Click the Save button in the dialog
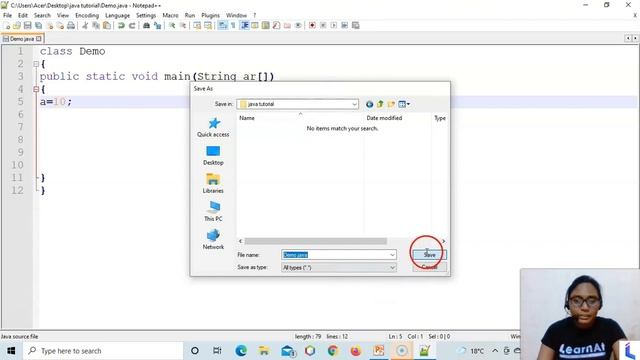The height and width of the screenshot is (360, 640). point(429,255)
